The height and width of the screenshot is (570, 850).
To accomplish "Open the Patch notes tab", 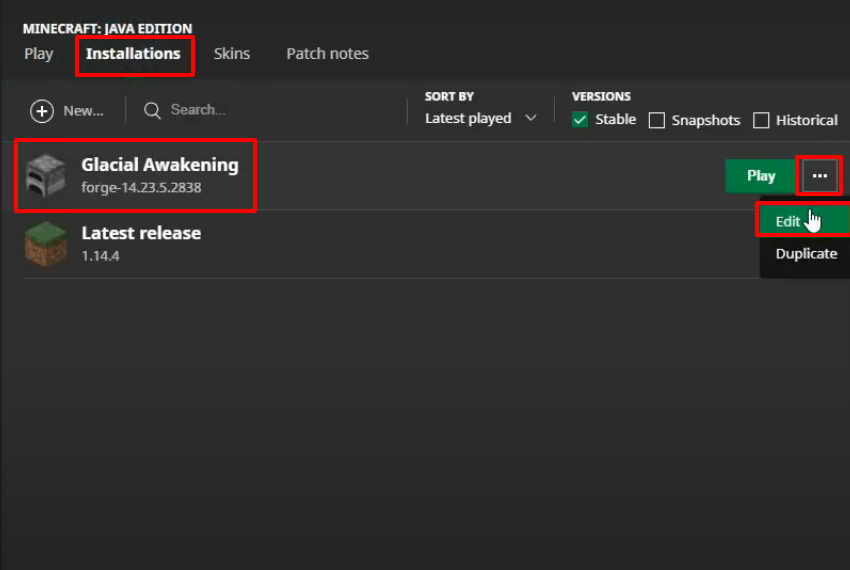I will 327,54.
